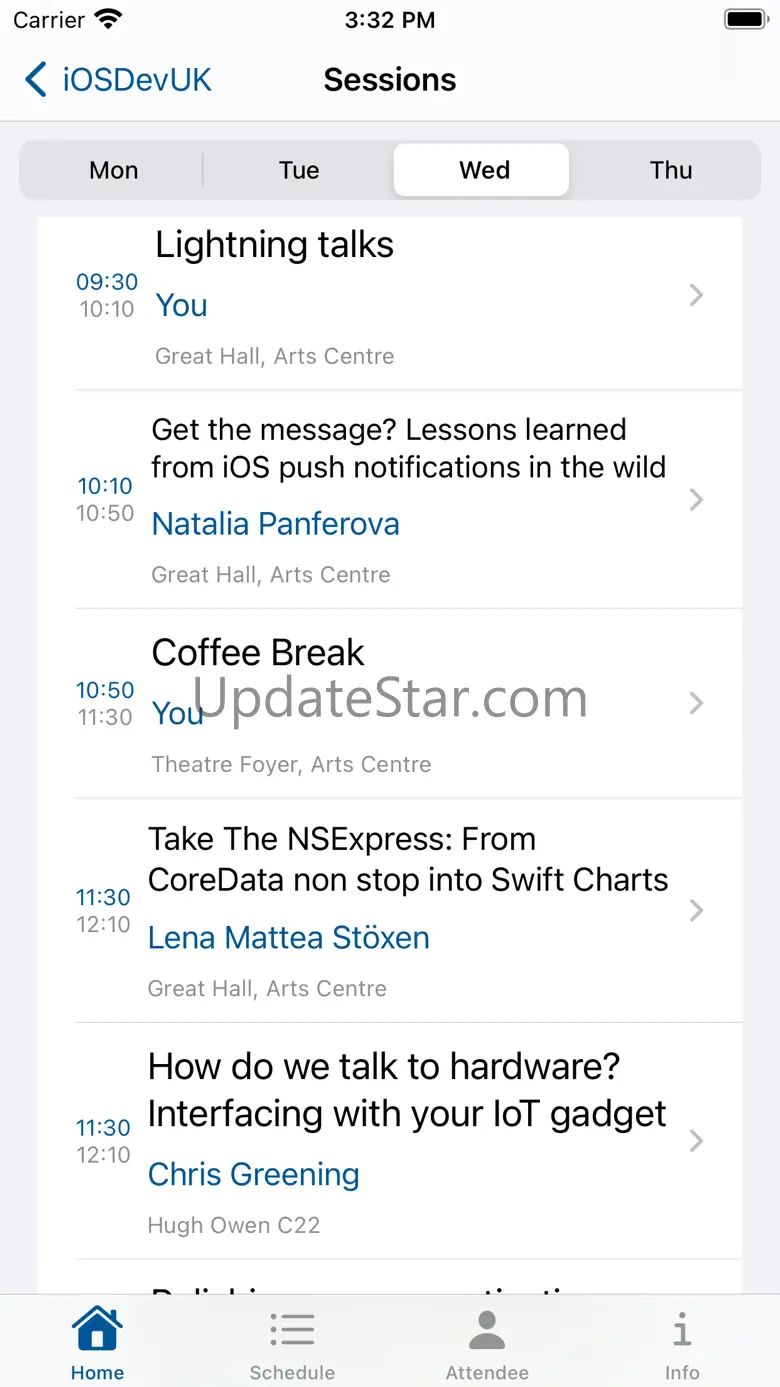Tap the Home tab bar icon
The height and width of the screenshot is (1387, 780).
97,1329
